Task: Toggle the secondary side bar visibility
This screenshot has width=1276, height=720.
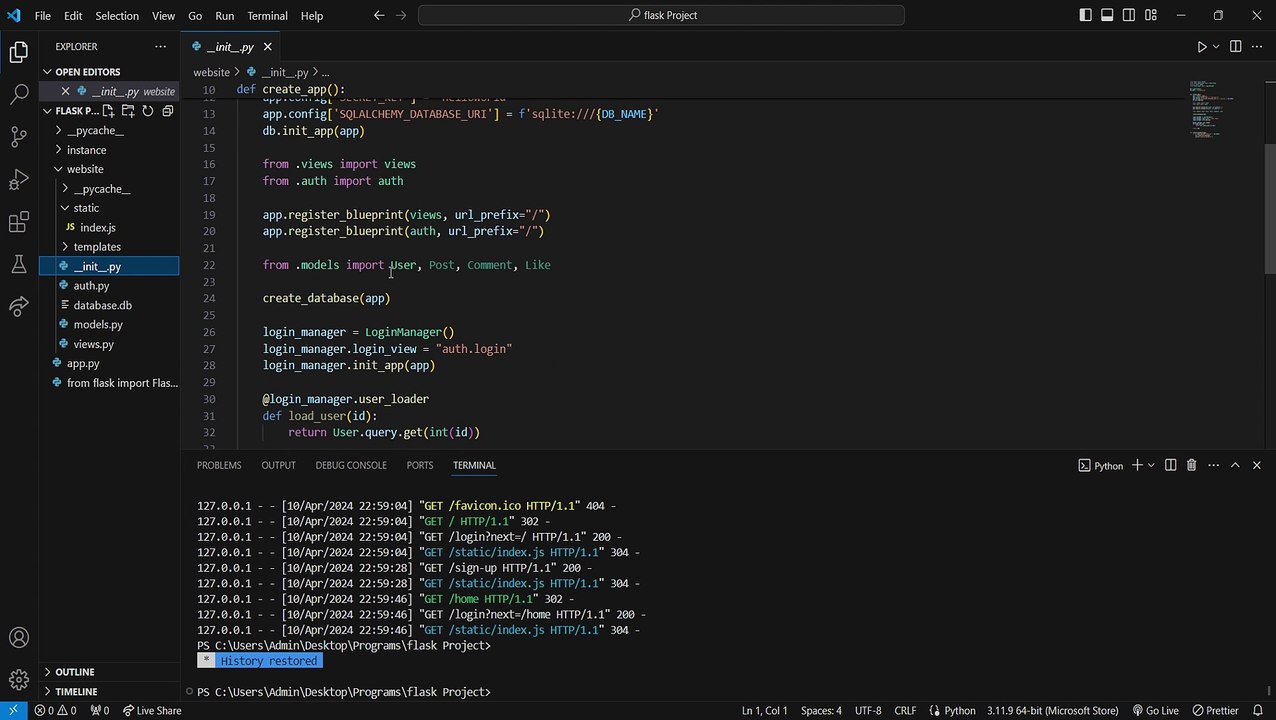Action: pos(1129,15)
